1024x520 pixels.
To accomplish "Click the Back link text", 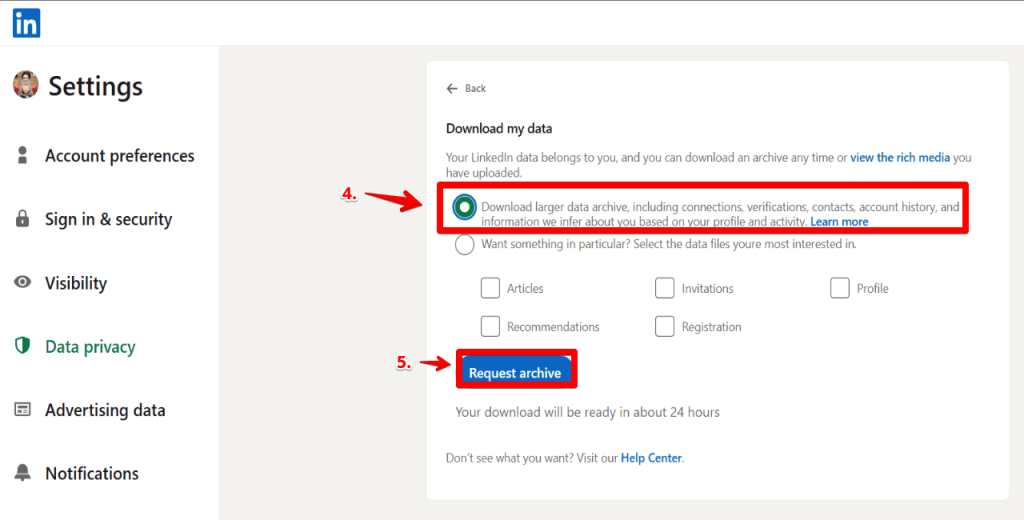I will point(475,88).
